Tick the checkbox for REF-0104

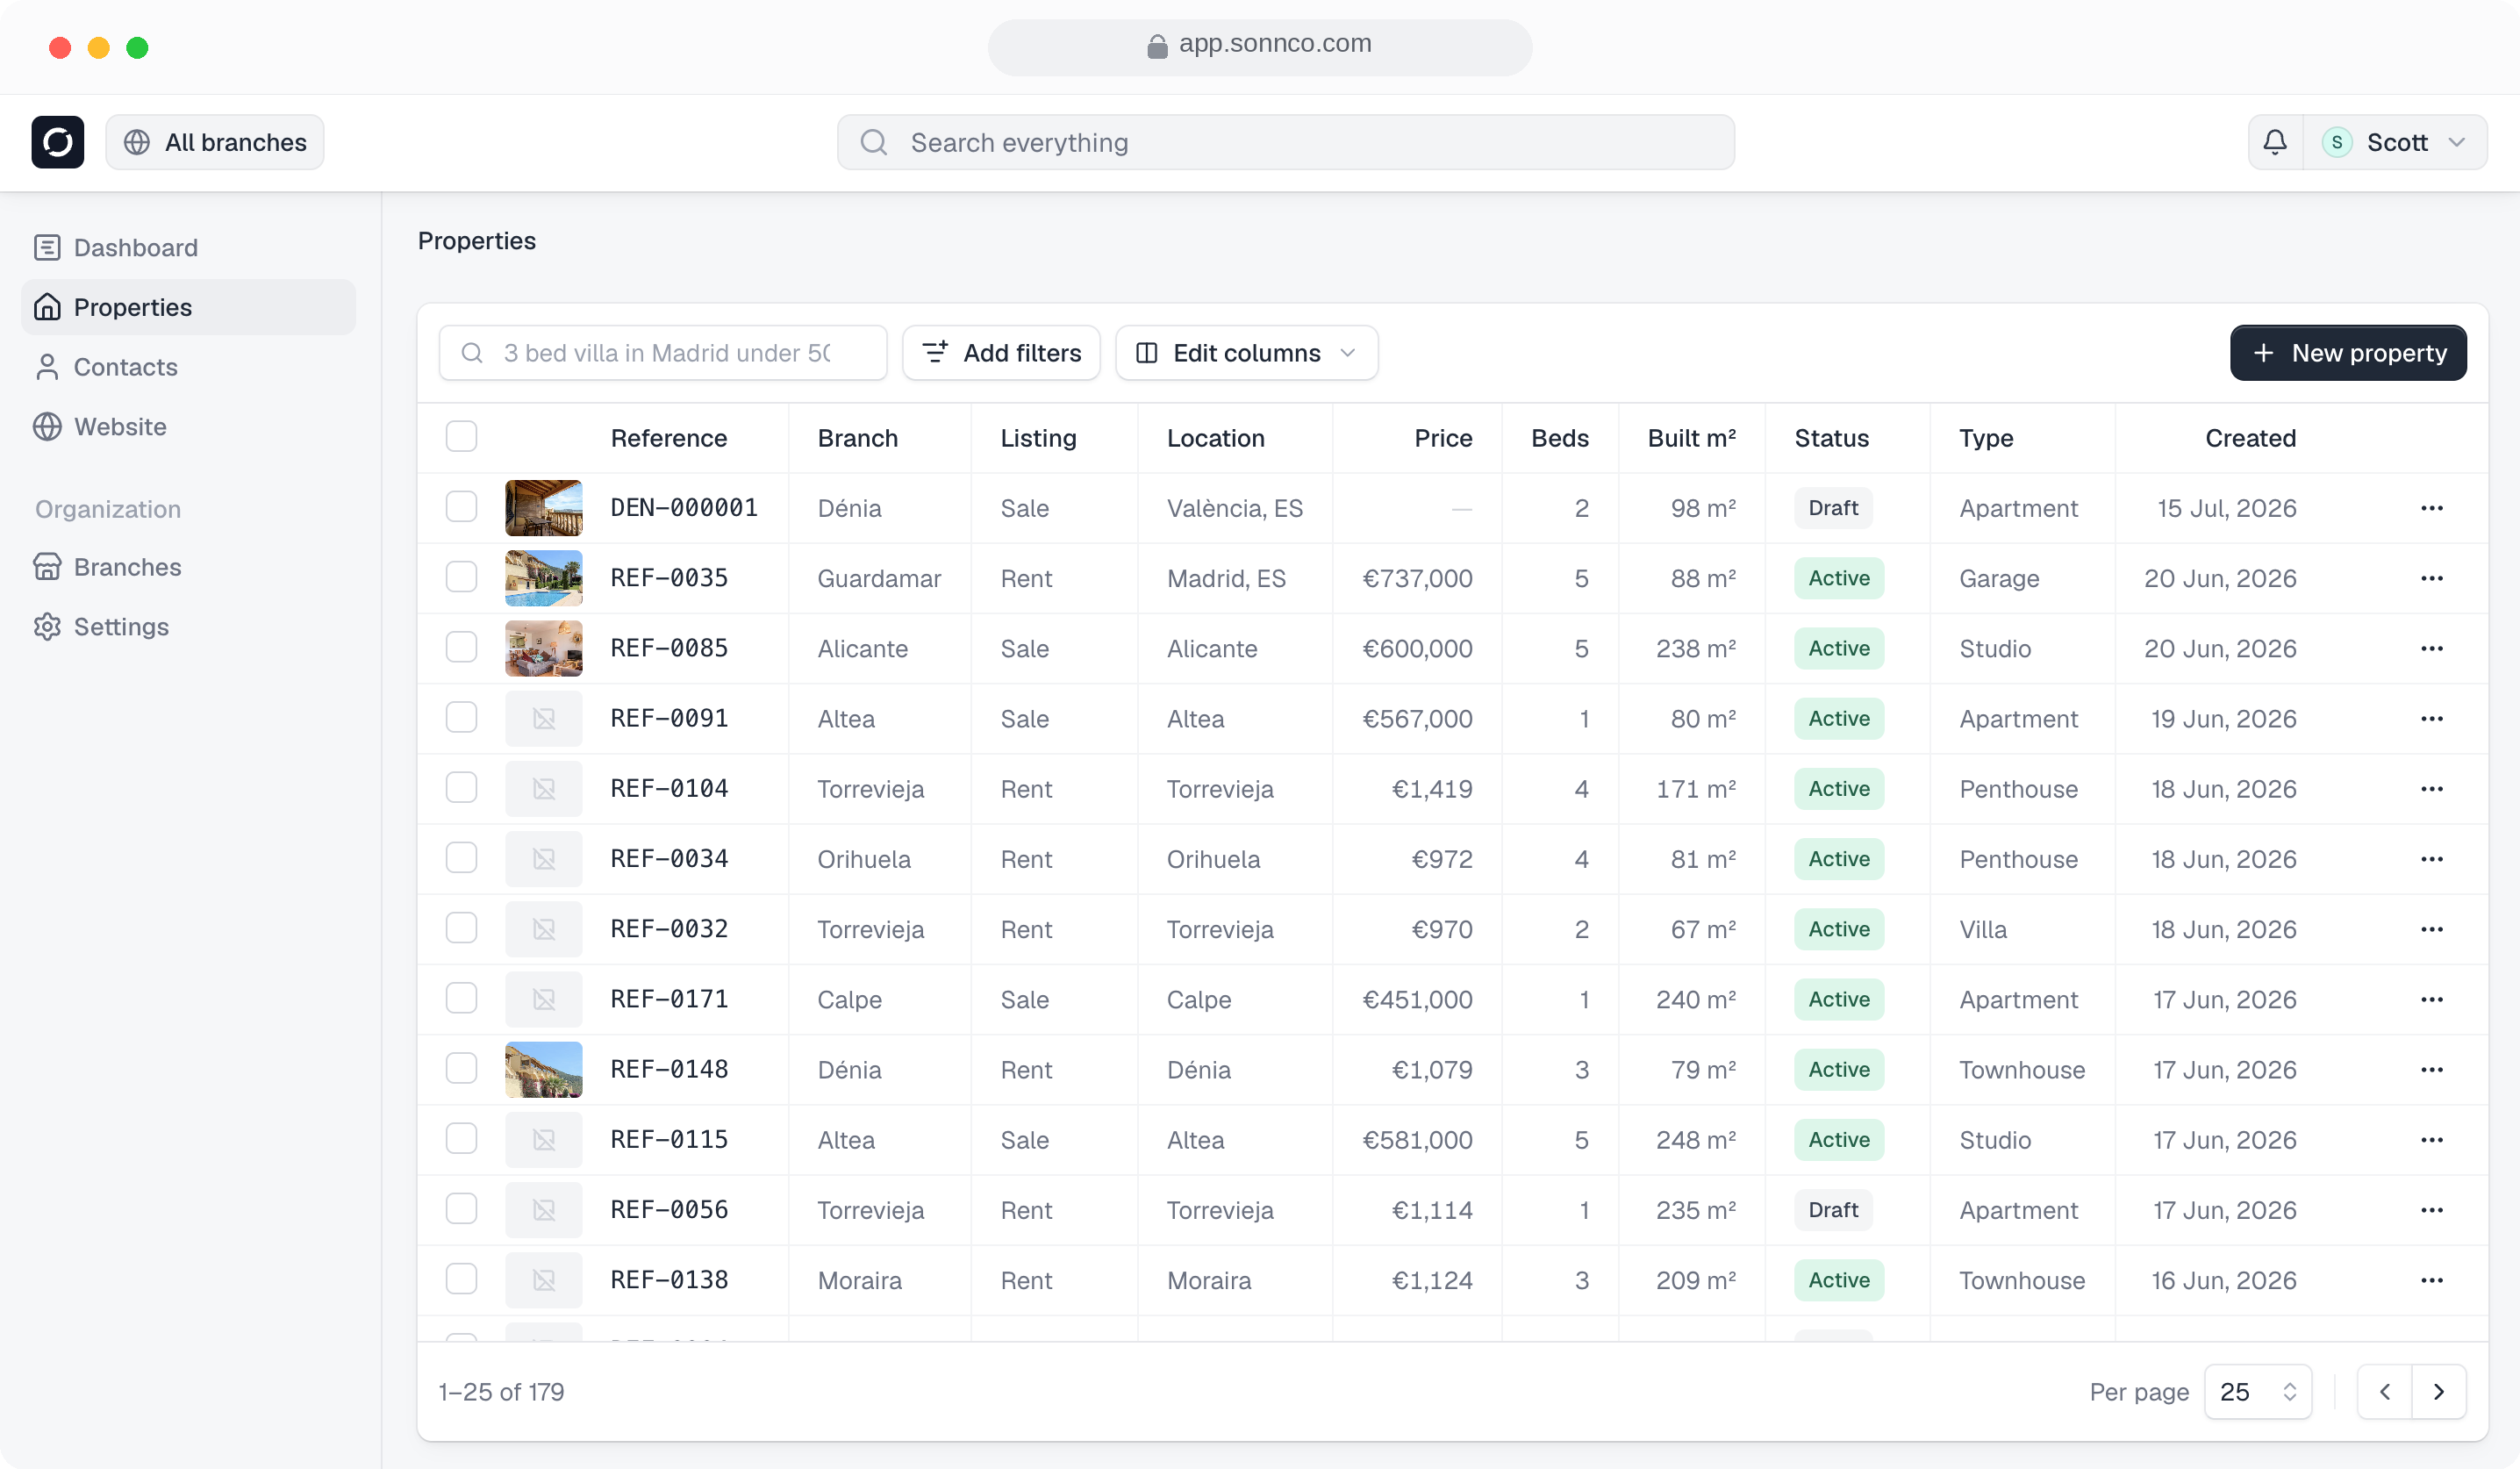click(461, 788)
